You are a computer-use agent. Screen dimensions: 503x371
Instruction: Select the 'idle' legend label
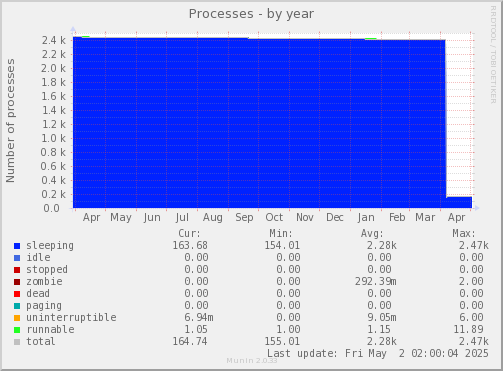point(38,257)
